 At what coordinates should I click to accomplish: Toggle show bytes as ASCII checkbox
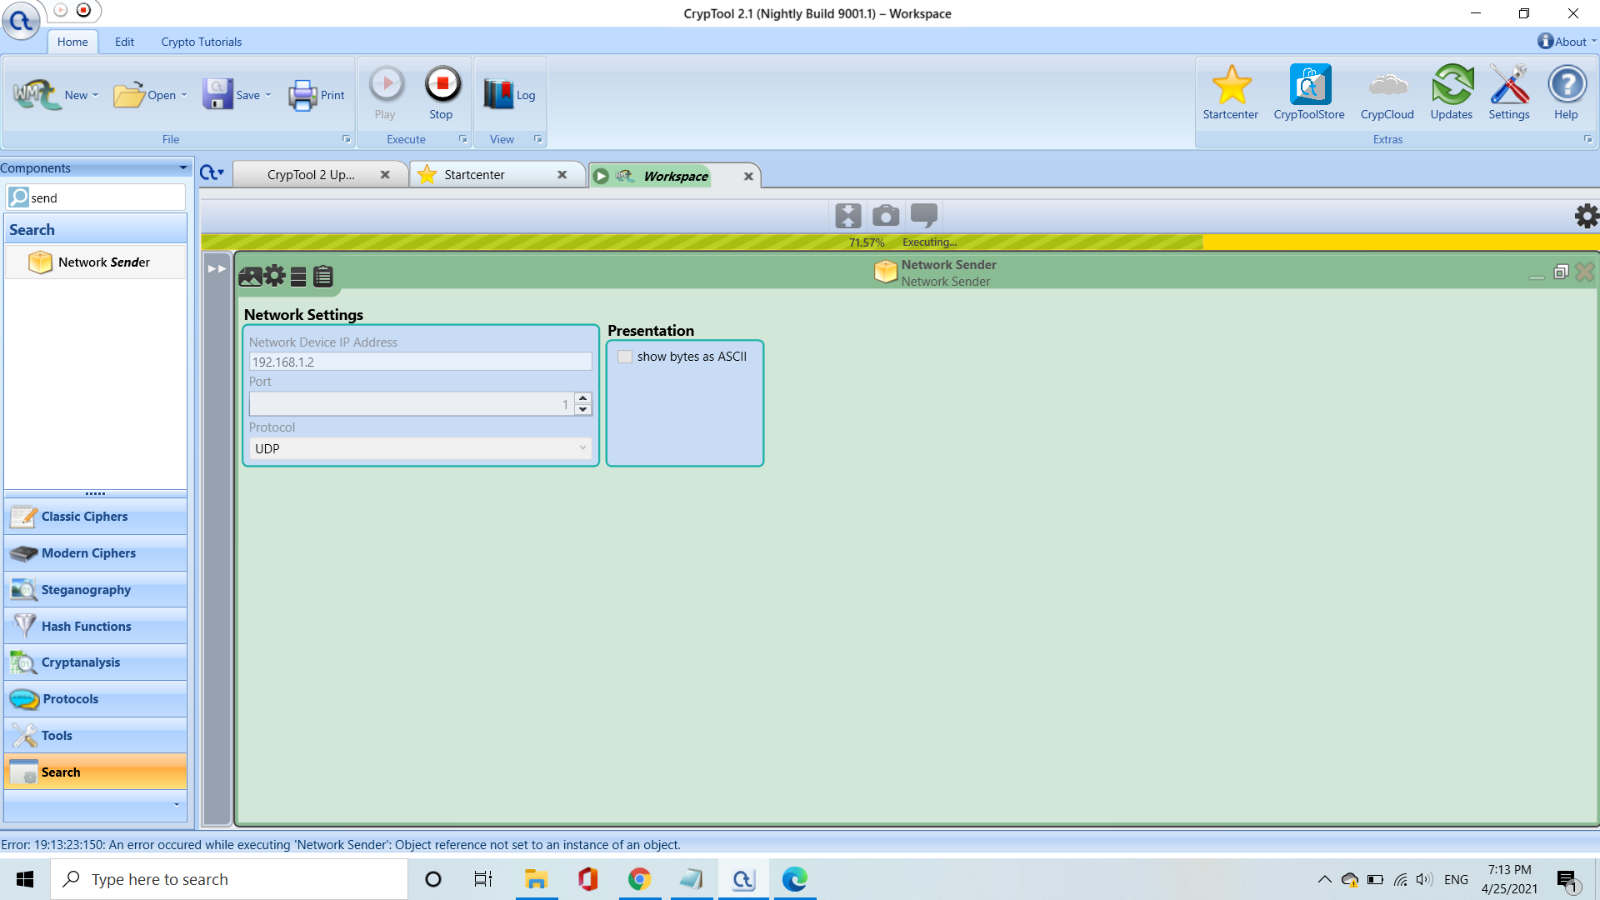(625, 357)
